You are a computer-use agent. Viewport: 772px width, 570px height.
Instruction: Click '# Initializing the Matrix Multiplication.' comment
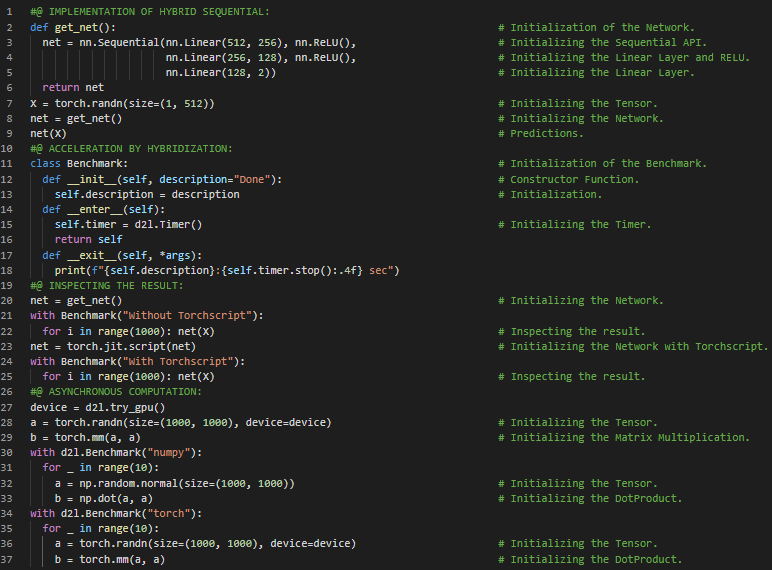(630, 437)
